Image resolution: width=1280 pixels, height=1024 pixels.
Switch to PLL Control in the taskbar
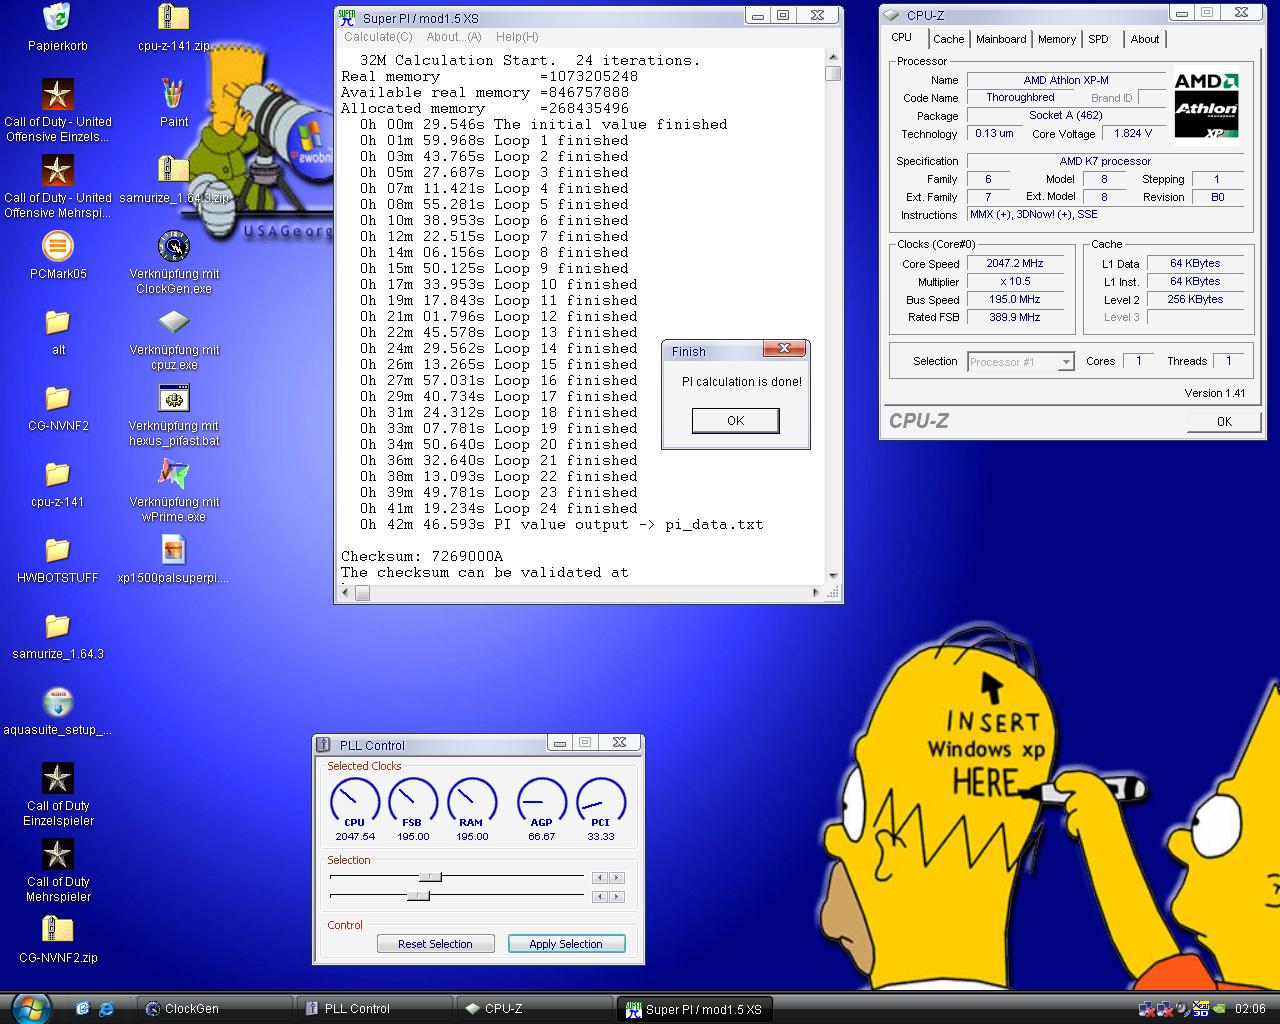point(373,1008)
